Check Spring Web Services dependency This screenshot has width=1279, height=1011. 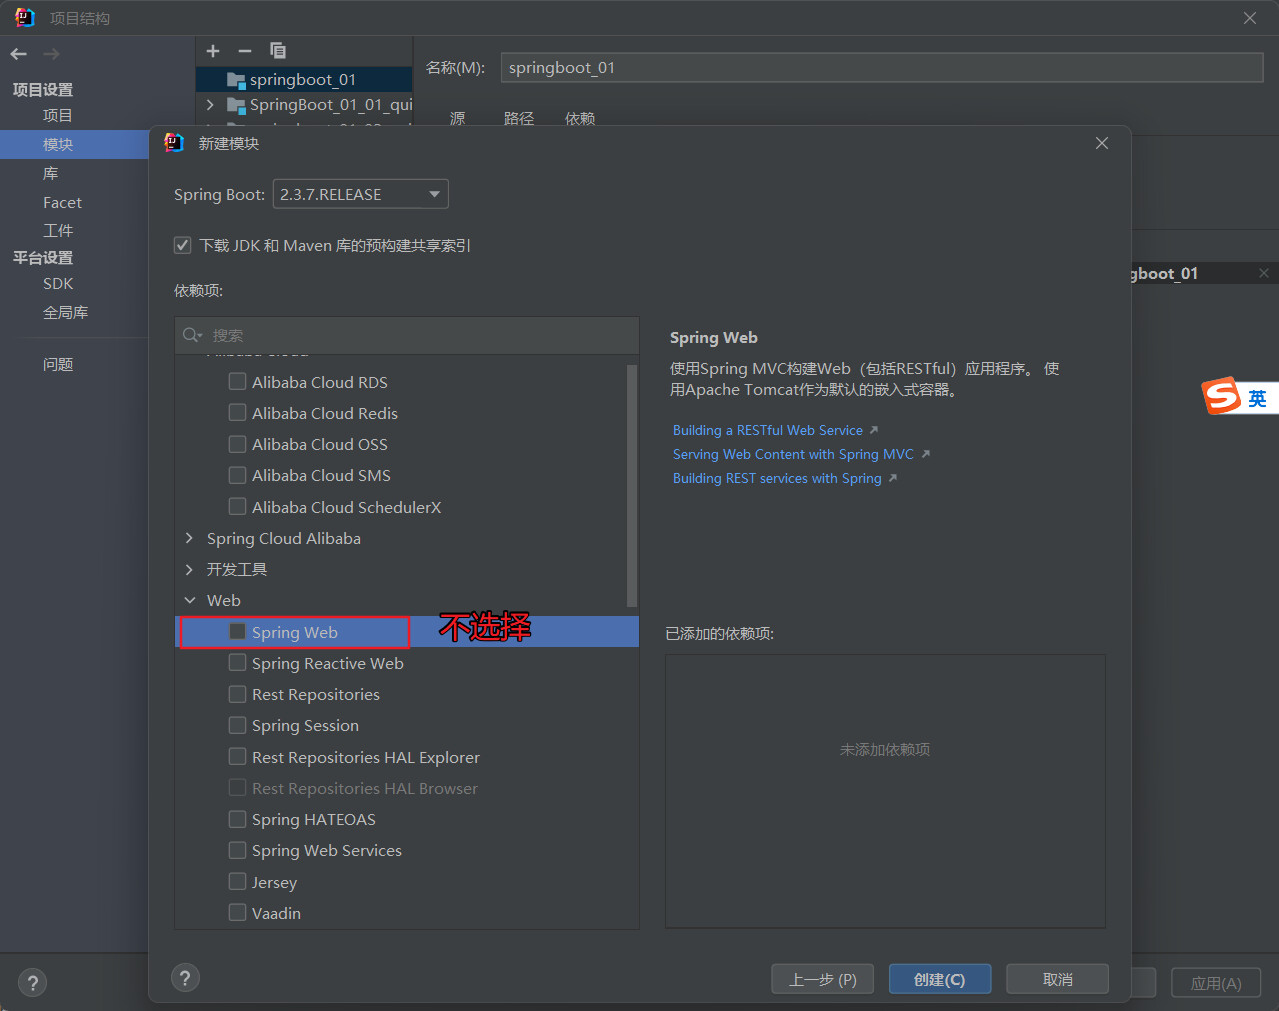point(237,849)
